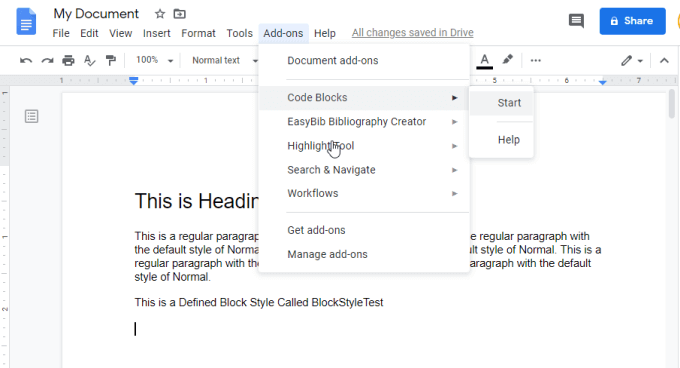Image resolution: width=680 pixels, height=368 pixels.
Task: Click the three-dot More toolbar options
Action: 536,60
